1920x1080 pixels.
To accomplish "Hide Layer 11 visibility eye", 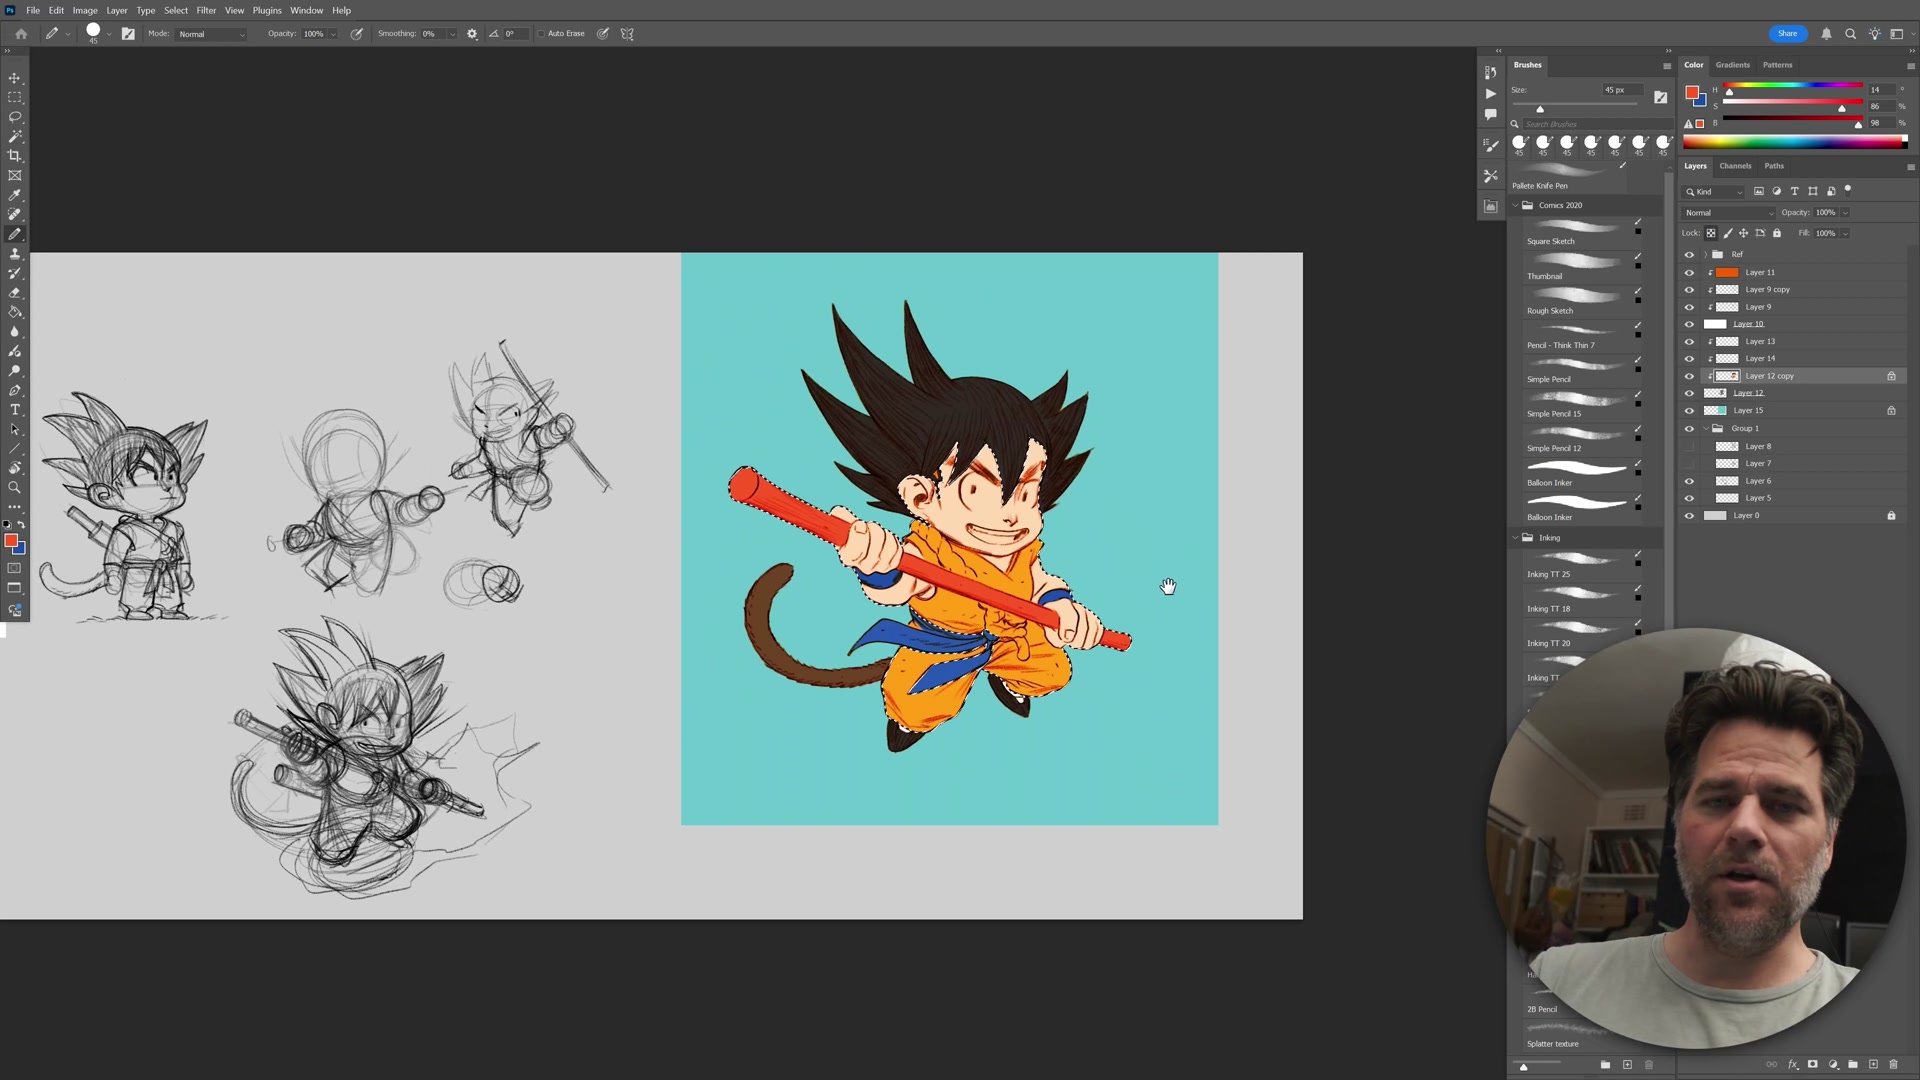I will [1689, 272].
